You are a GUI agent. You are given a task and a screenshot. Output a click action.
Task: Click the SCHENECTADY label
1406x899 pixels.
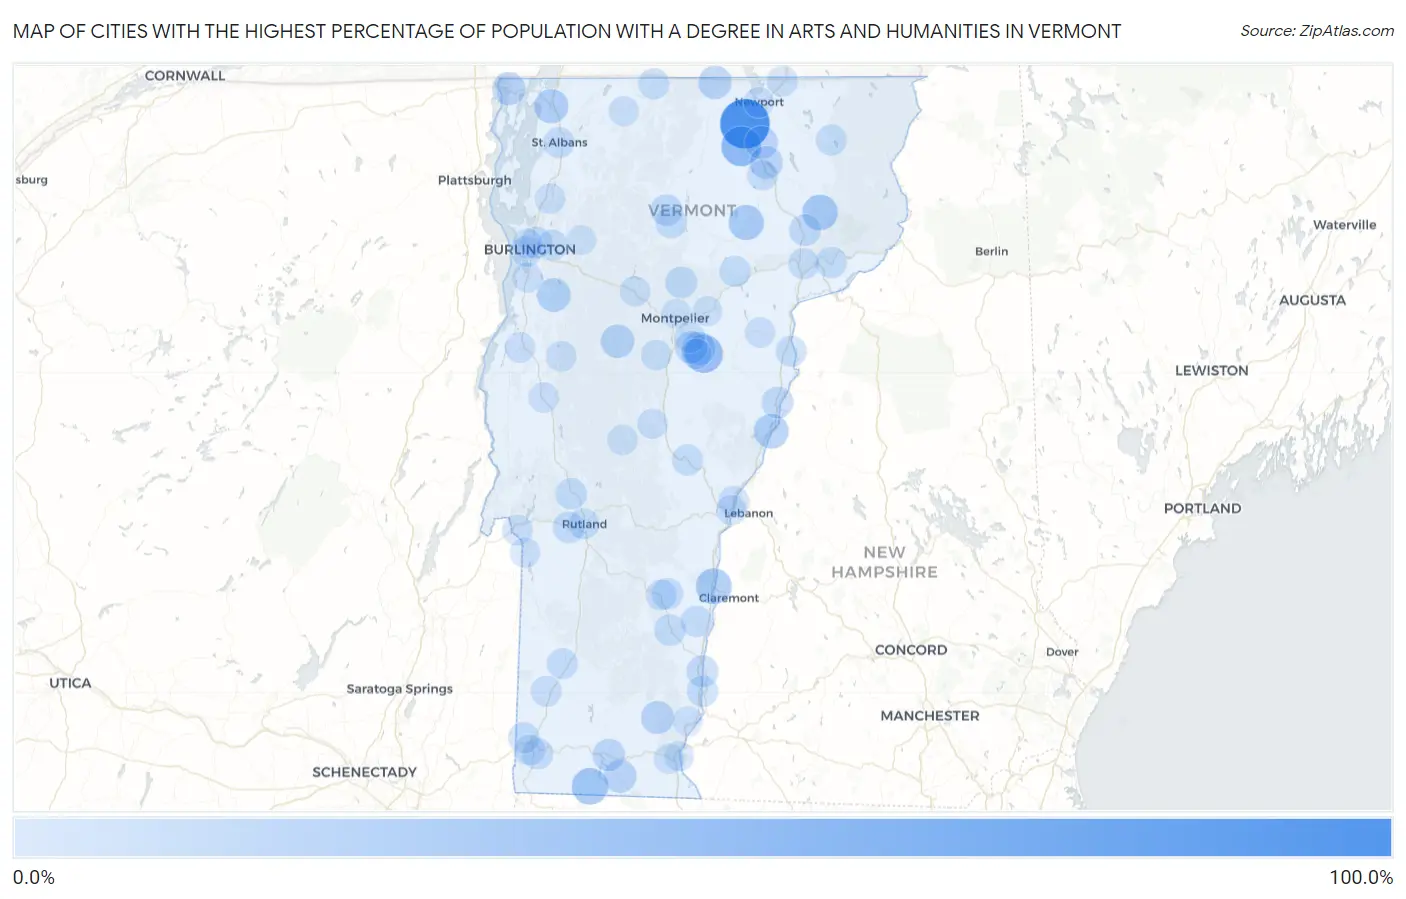(364, 772)
